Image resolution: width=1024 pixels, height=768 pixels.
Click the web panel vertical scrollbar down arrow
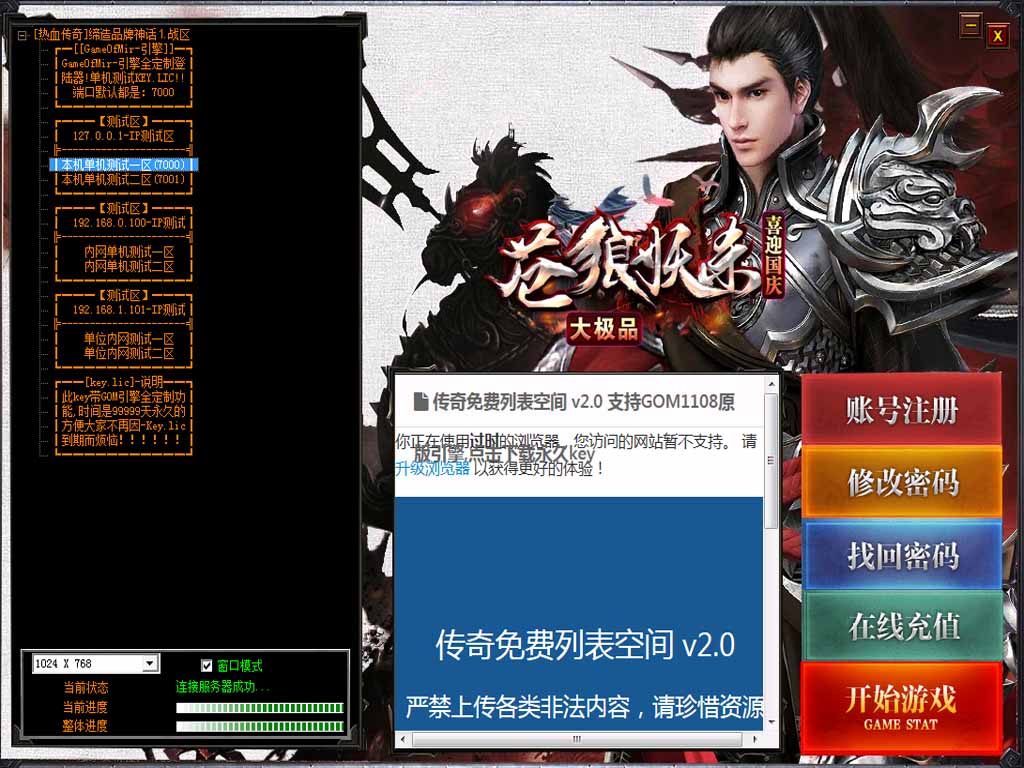coord(771,720)
